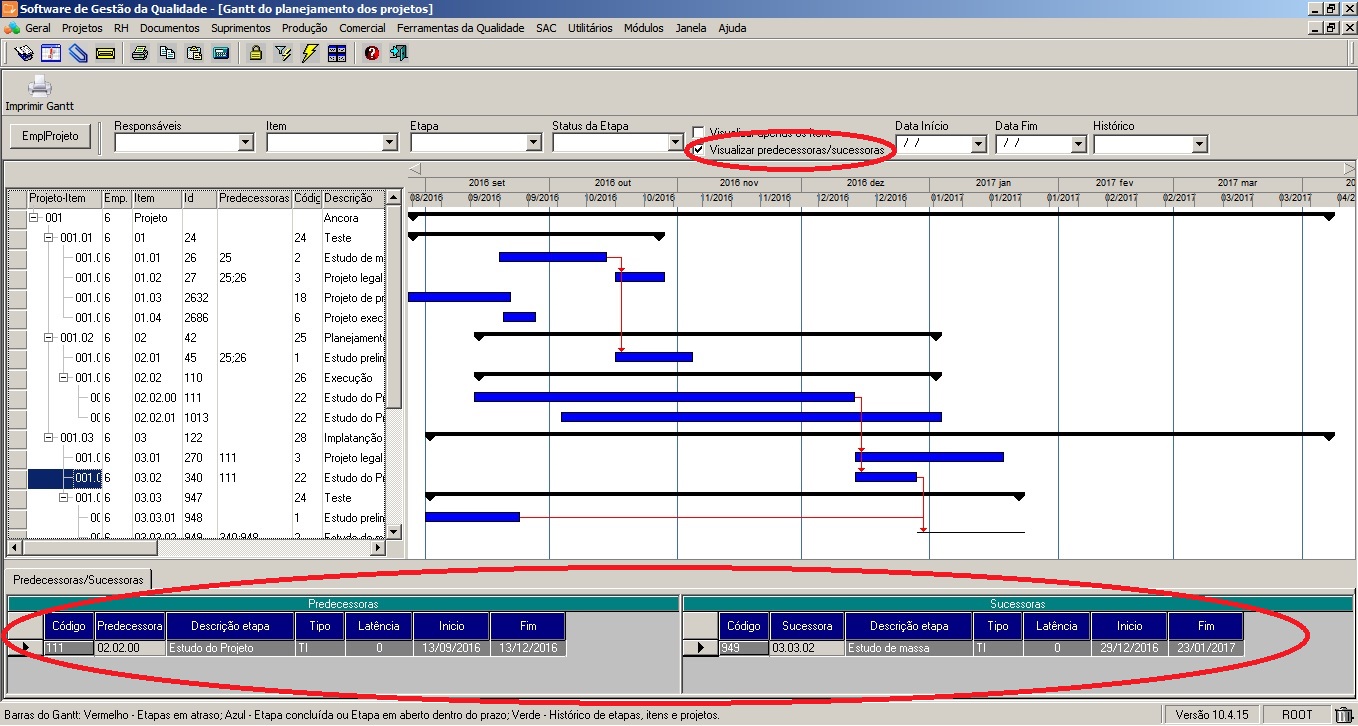Click Gantt timeline scroll-left arrow

[415, 168]
